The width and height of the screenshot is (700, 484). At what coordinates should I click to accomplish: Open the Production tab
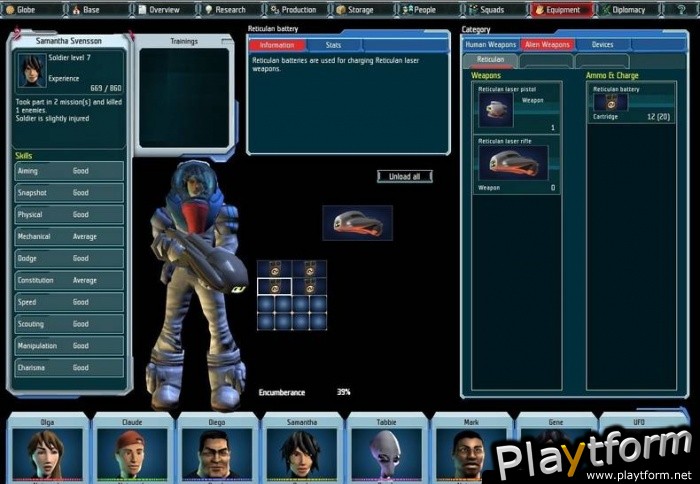point(296,9)
